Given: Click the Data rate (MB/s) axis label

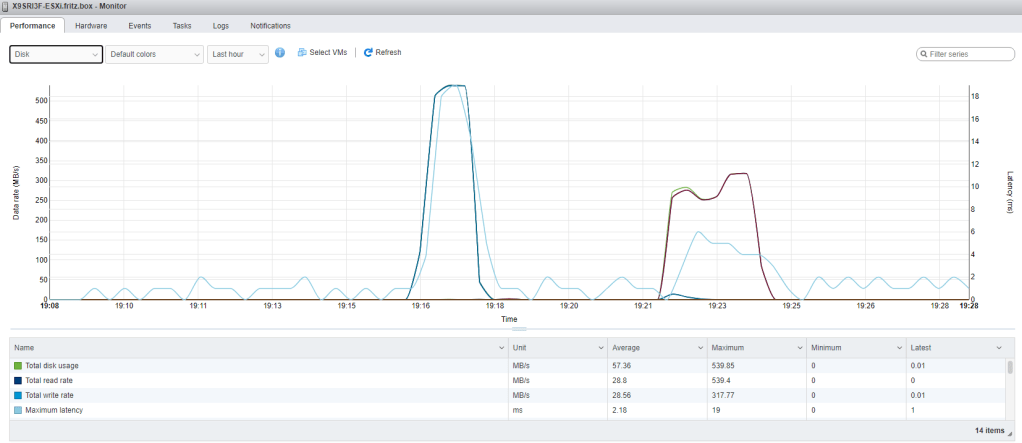Looking at the screenshot, I should [16, 192].
